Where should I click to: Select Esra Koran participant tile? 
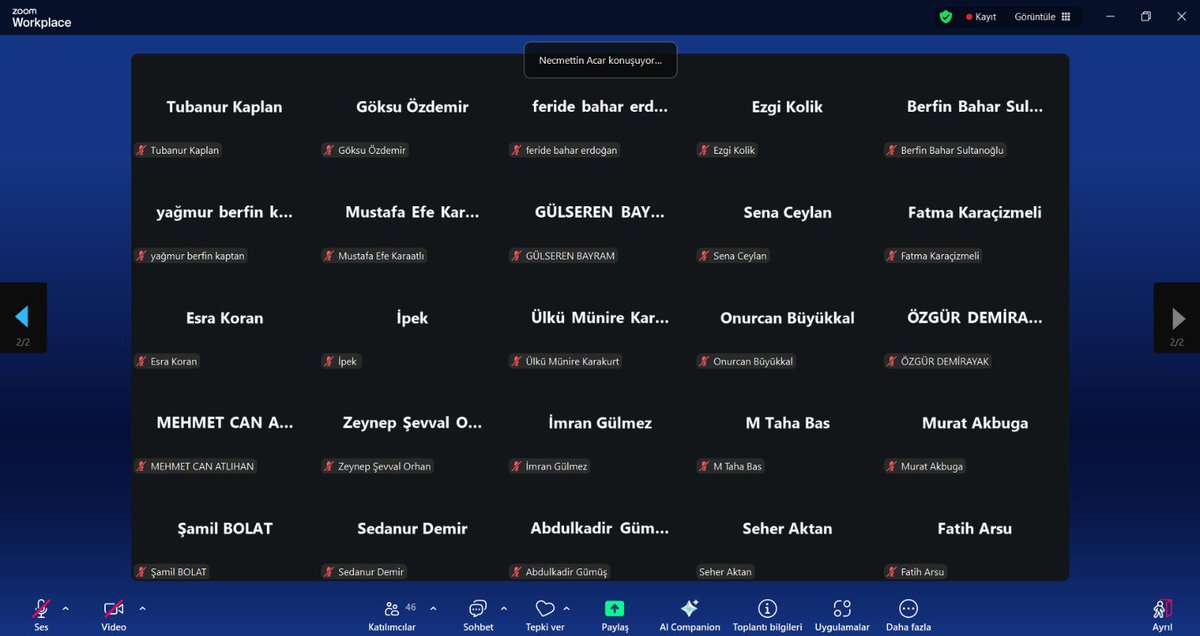[x=224, y=318]
